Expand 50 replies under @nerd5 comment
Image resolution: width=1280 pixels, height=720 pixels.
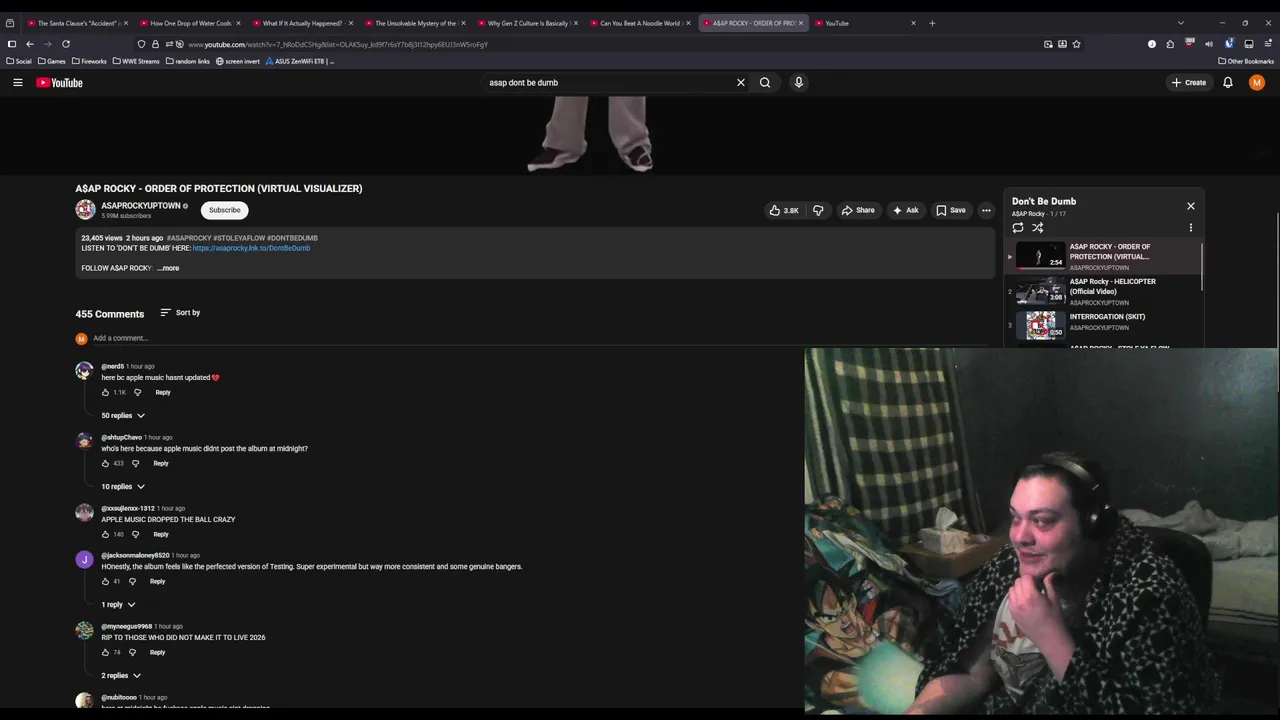[123, 416]
